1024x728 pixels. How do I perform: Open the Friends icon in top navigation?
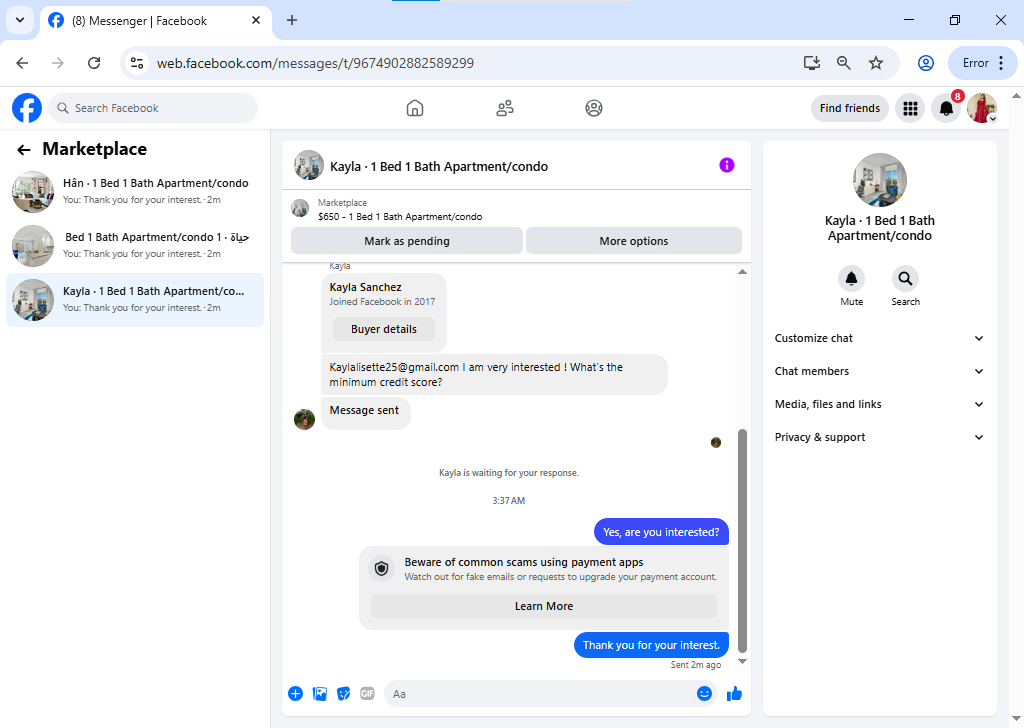(x=505, y=108)
